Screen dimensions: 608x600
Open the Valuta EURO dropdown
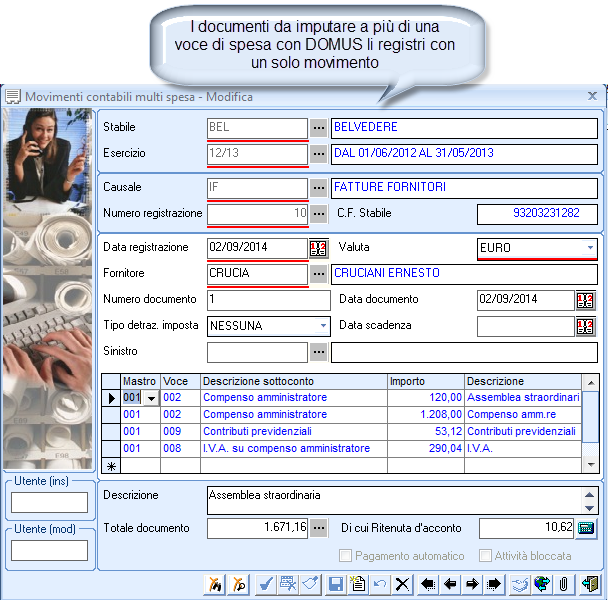coord(590,247)
